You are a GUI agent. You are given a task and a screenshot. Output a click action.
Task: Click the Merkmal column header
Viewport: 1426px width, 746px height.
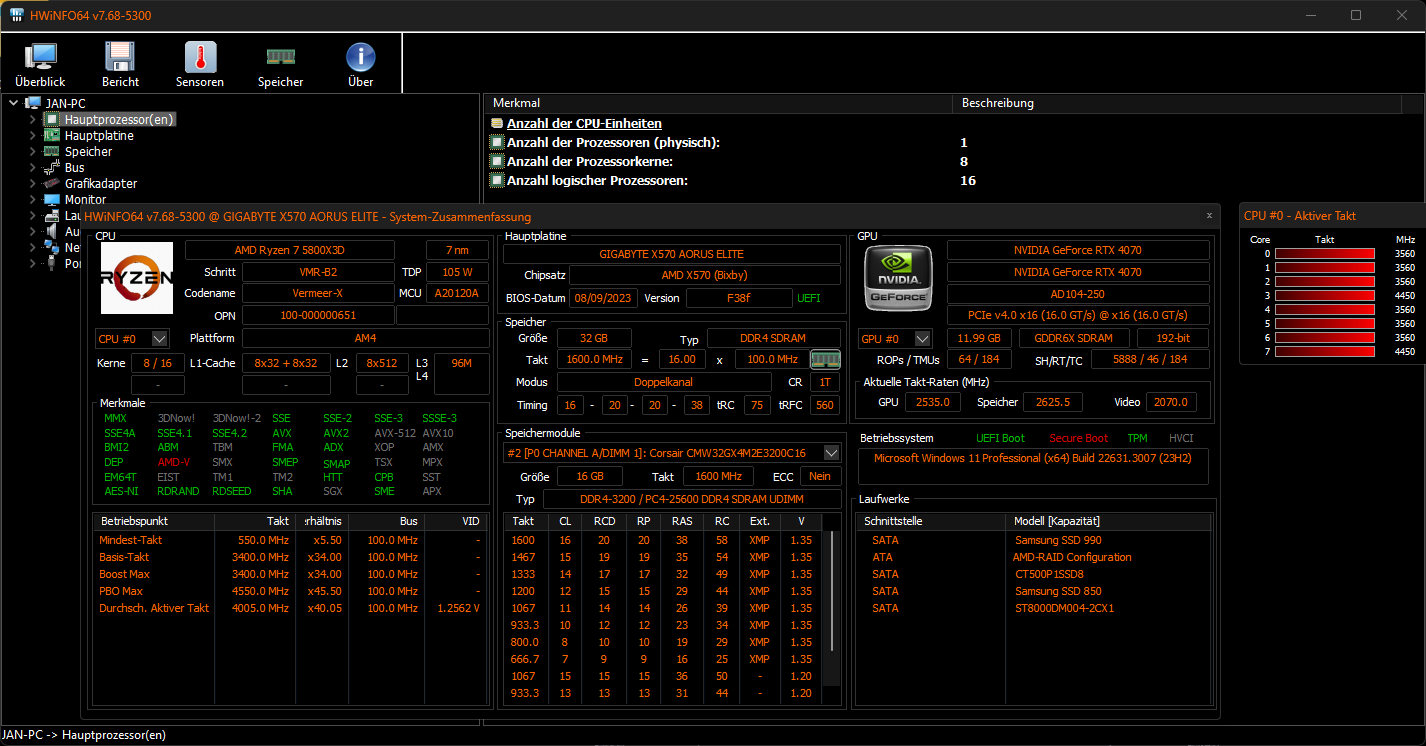tap(719, 103)
